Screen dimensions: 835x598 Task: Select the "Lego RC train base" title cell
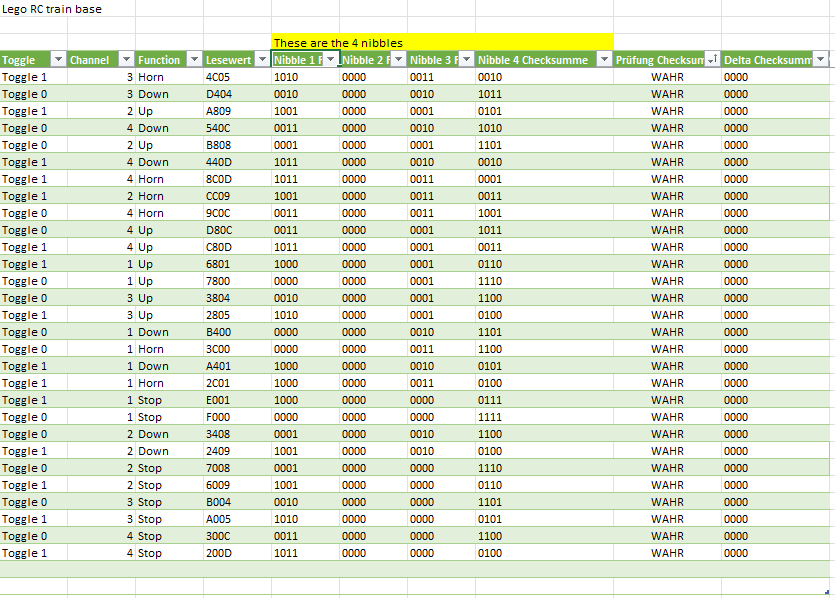pos(52,9)
